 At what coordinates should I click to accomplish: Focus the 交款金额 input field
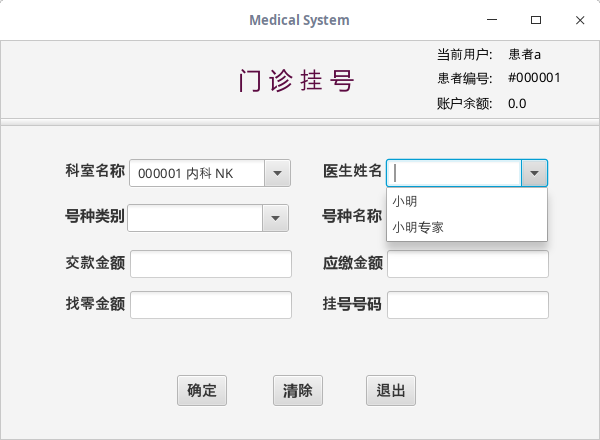tap(211, 264)
